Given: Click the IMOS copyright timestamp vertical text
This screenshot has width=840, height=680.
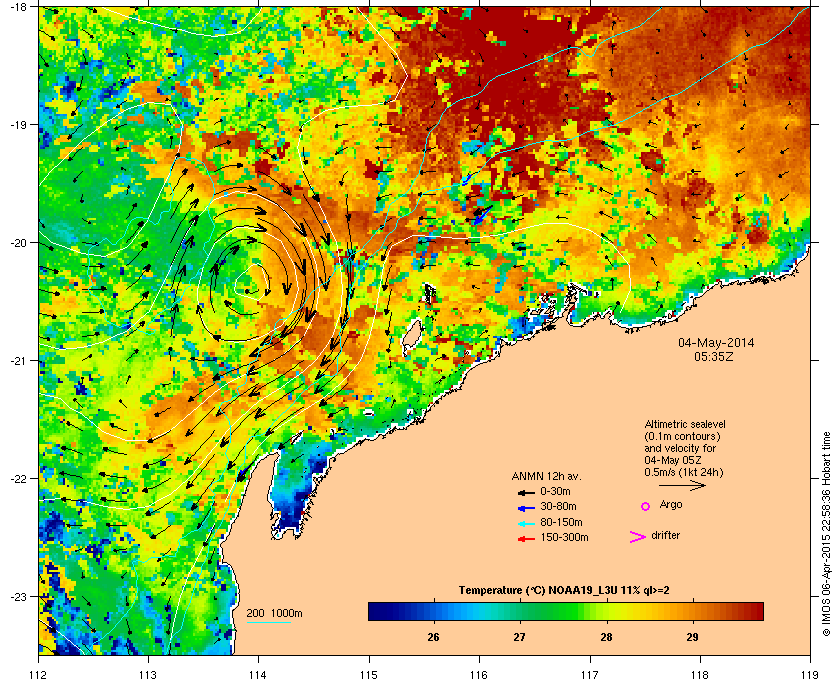Looking at the screenshot, I should [x=826, y=534].
